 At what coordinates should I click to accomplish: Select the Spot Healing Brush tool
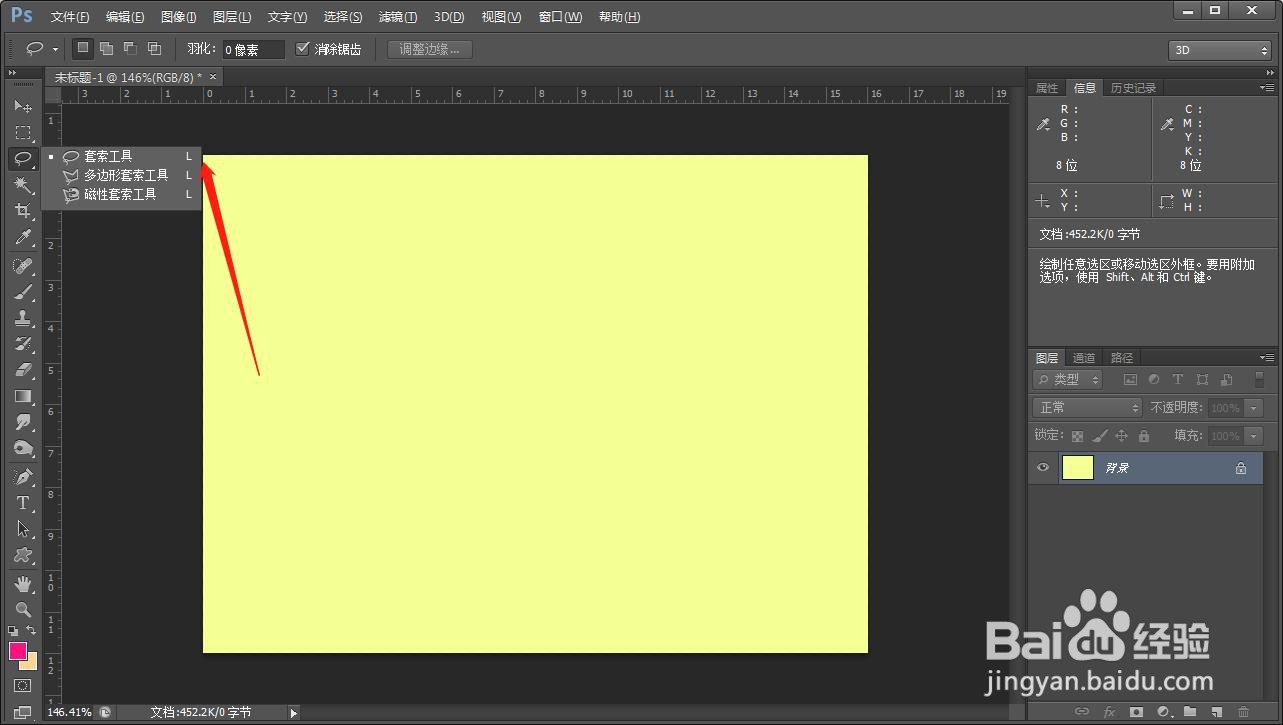22,266
